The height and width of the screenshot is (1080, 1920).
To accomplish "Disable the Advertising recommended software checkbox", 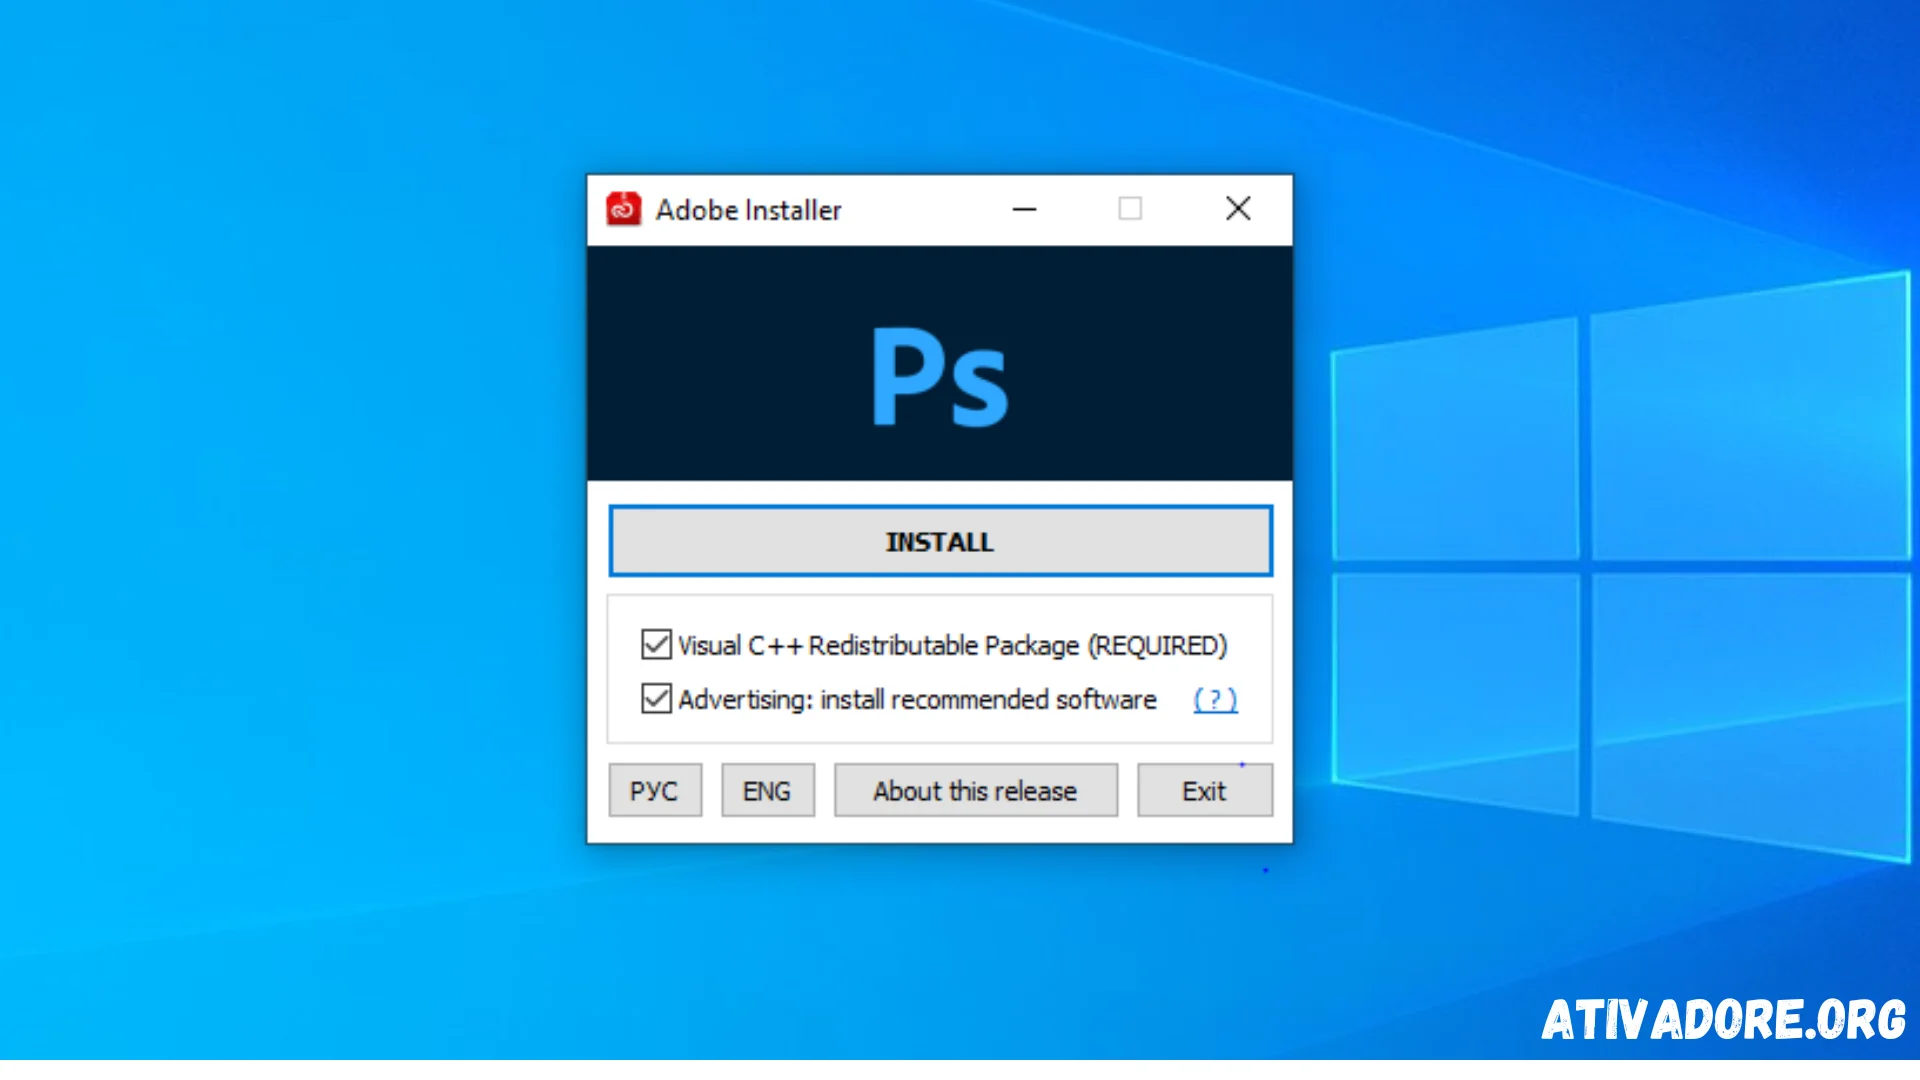I will click(x=655, y=699).
